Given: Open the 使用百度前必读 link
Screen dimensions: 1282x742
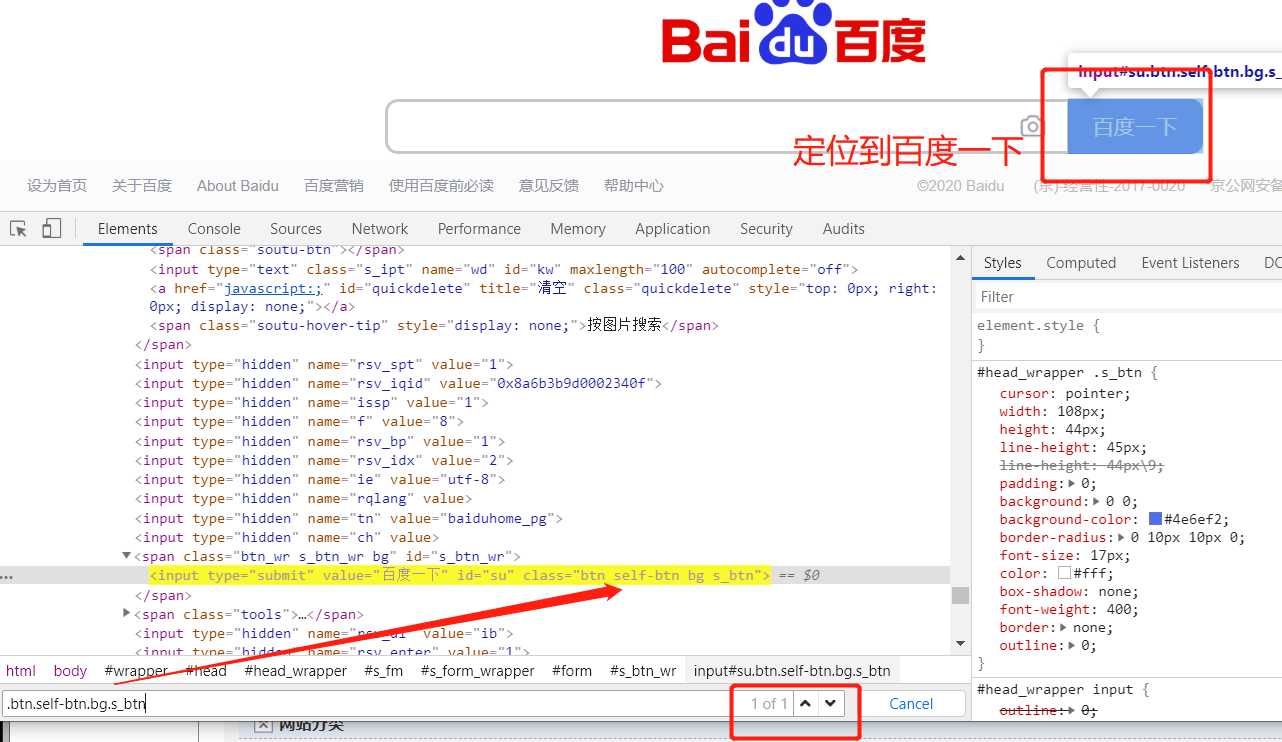Looking at the screenshot, I should 441,186.
